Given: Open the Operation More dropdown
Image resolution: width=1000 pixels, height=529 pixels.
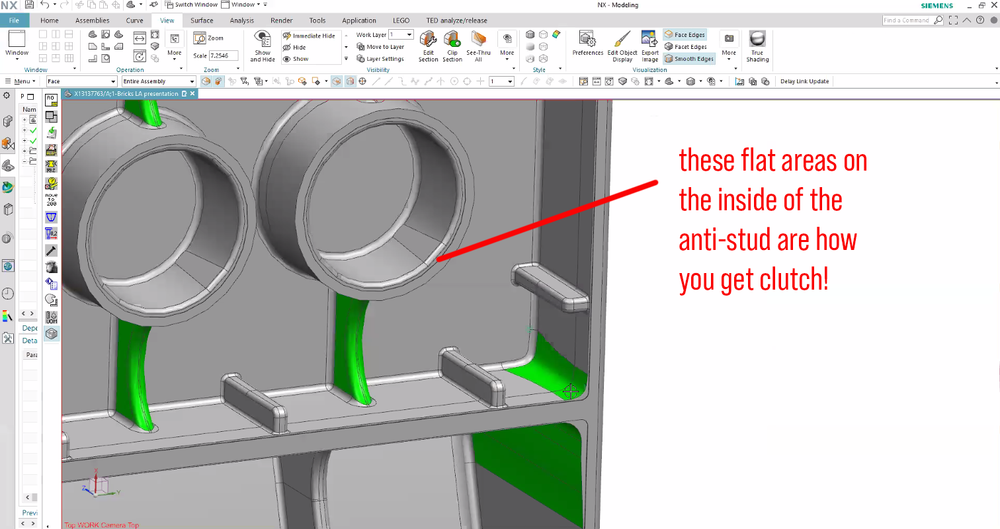Looking at the screenshot, I should click(x=174, y=46).
